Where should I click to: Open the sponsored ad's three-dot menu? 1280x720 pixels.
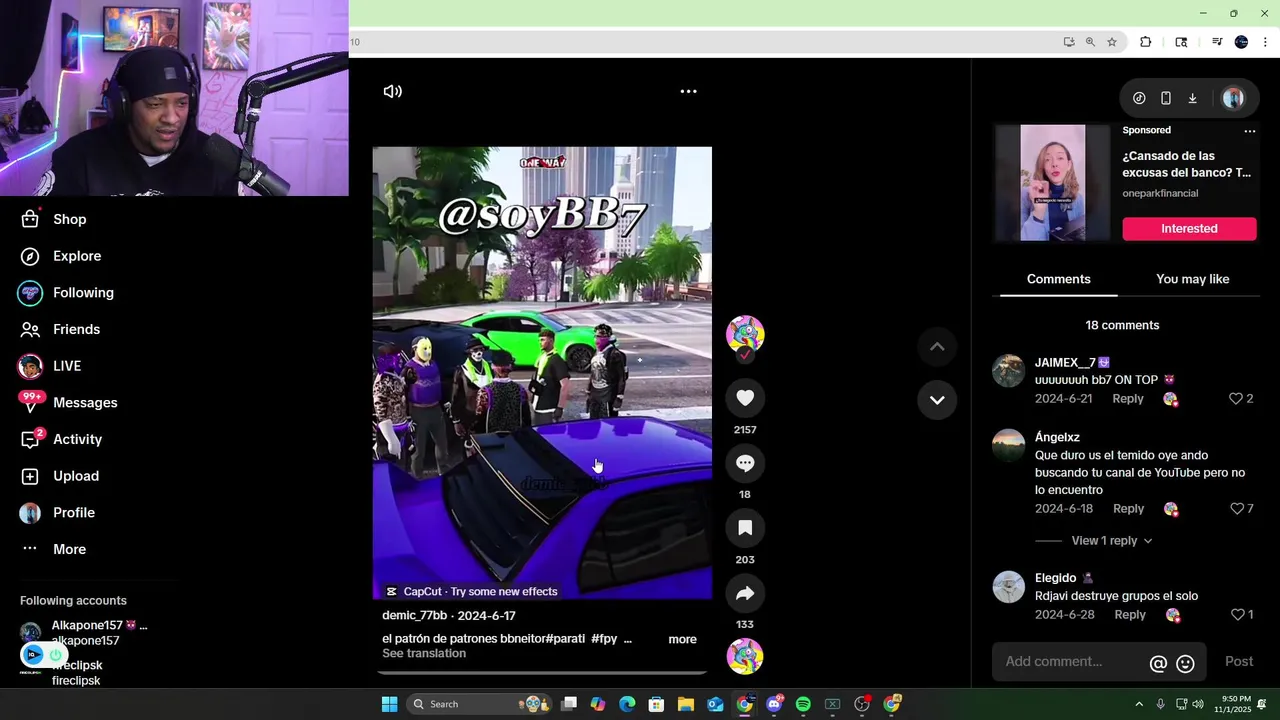(x=1249, y=131)
